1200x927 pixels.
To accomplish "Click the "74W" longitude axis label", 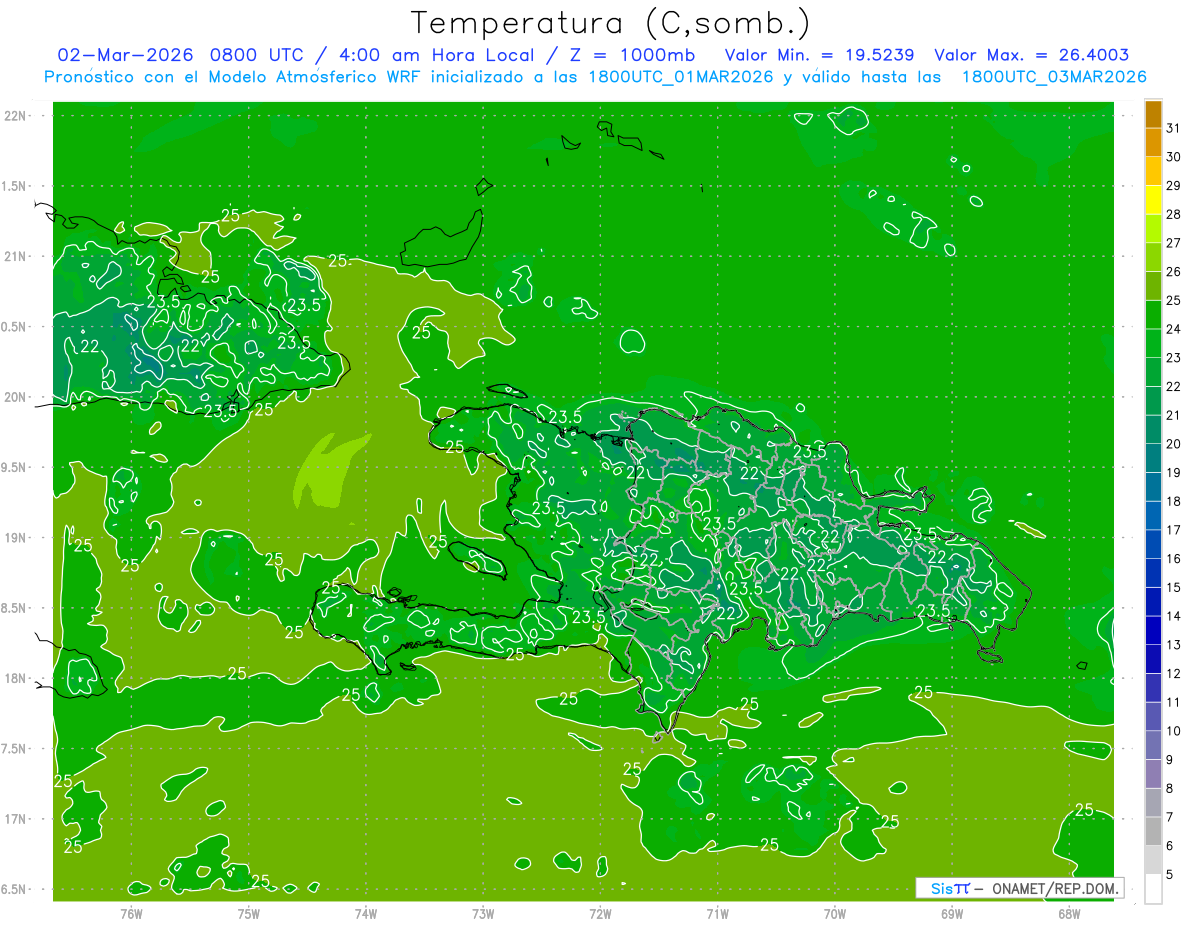I will click(366, 913).
